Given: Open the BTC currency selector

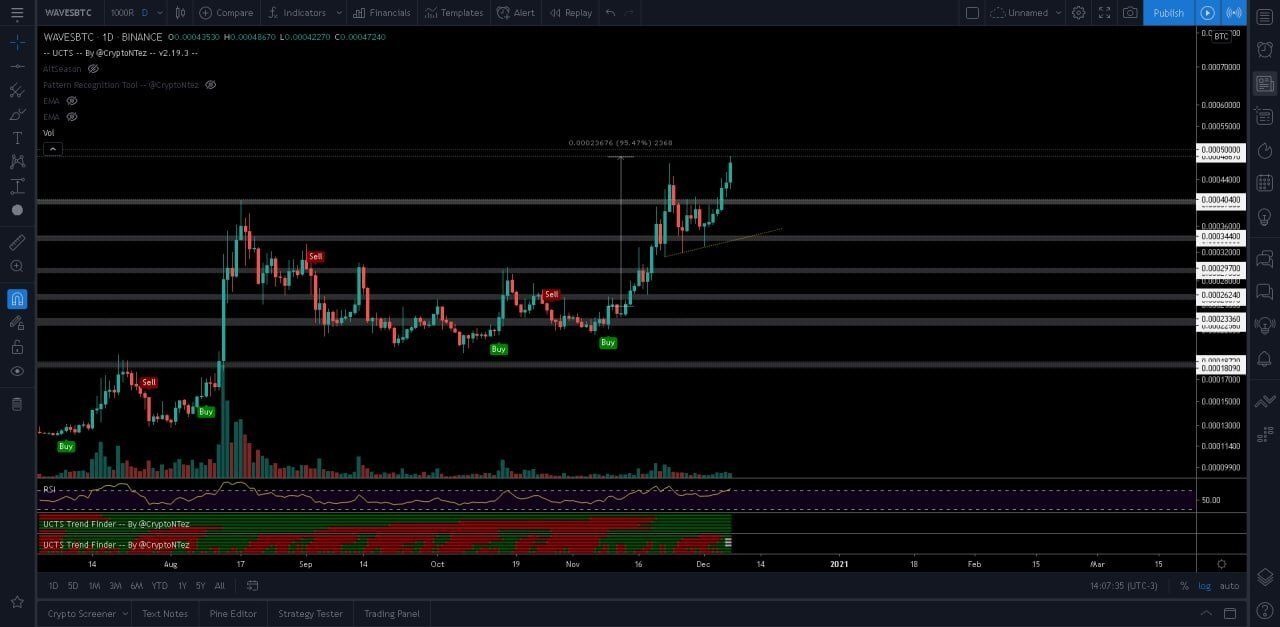Looking at the screenshot, I should [1221, 36].
